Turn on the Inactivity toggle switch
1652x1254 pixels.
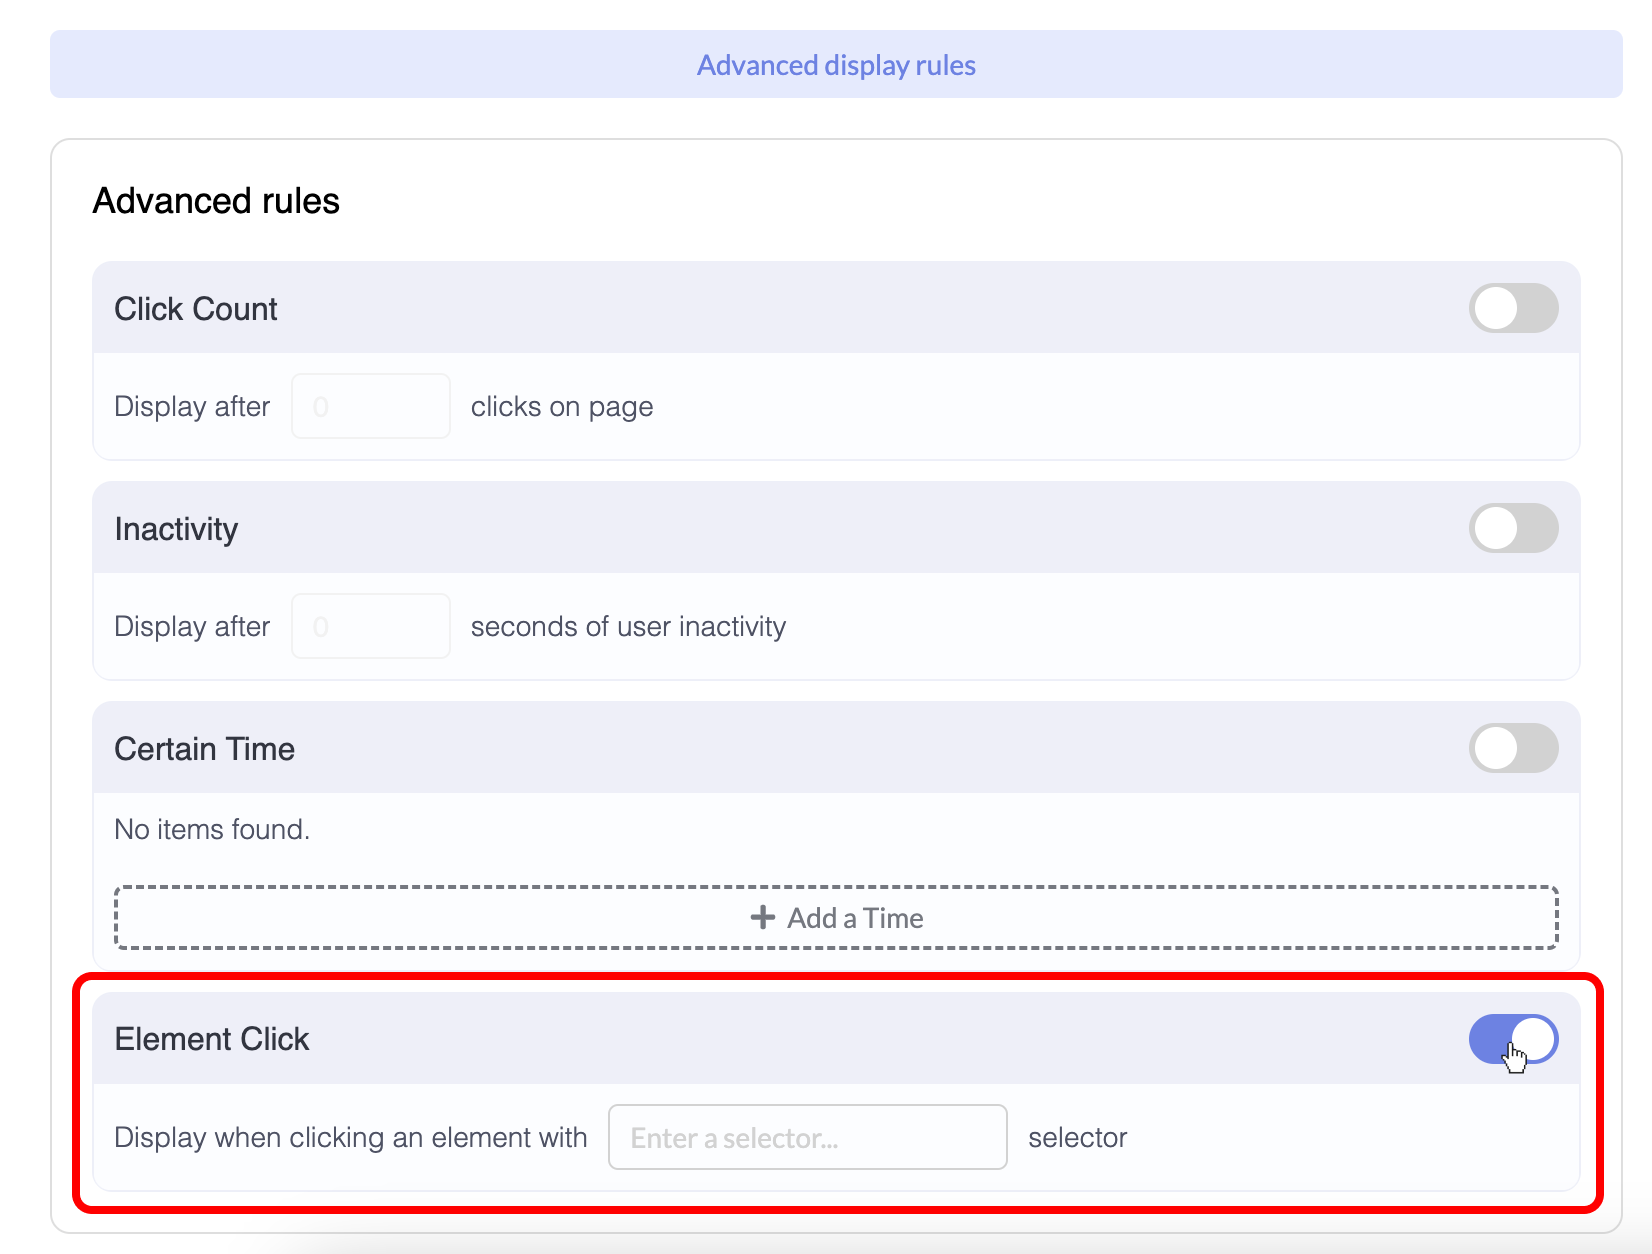[1512, 528]
